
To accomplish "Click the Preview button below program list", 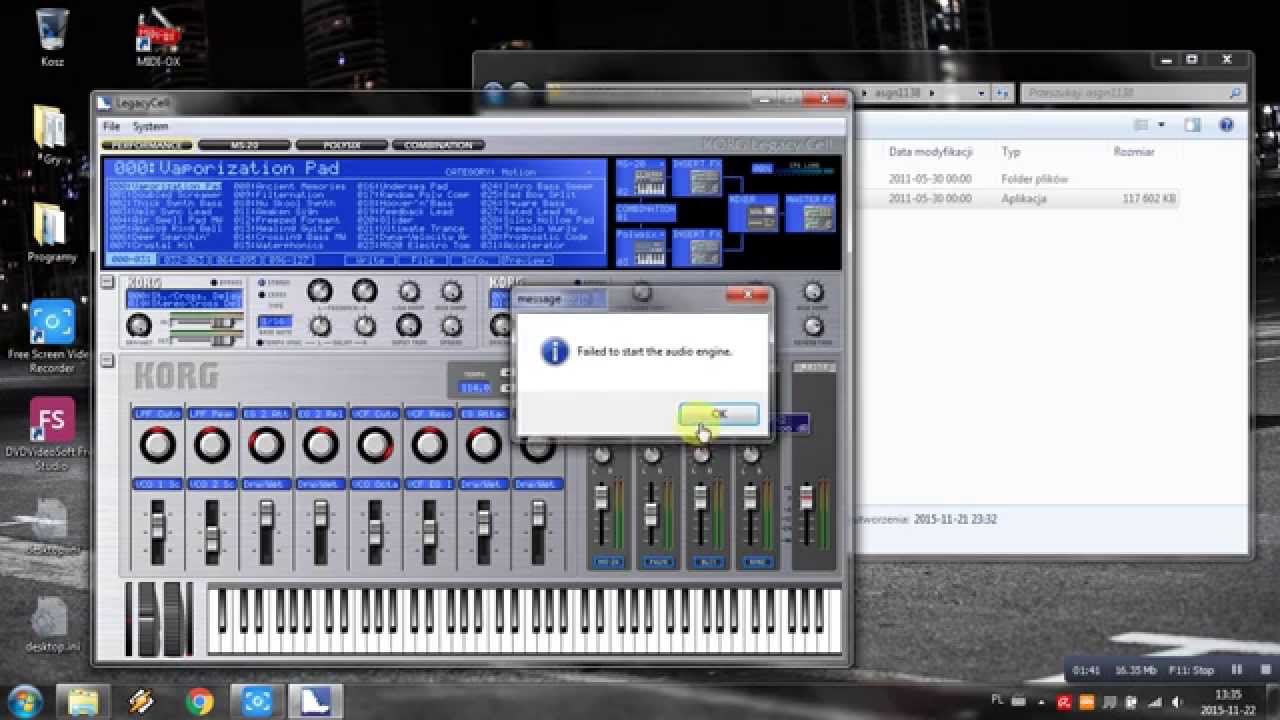I will point(527,260).
